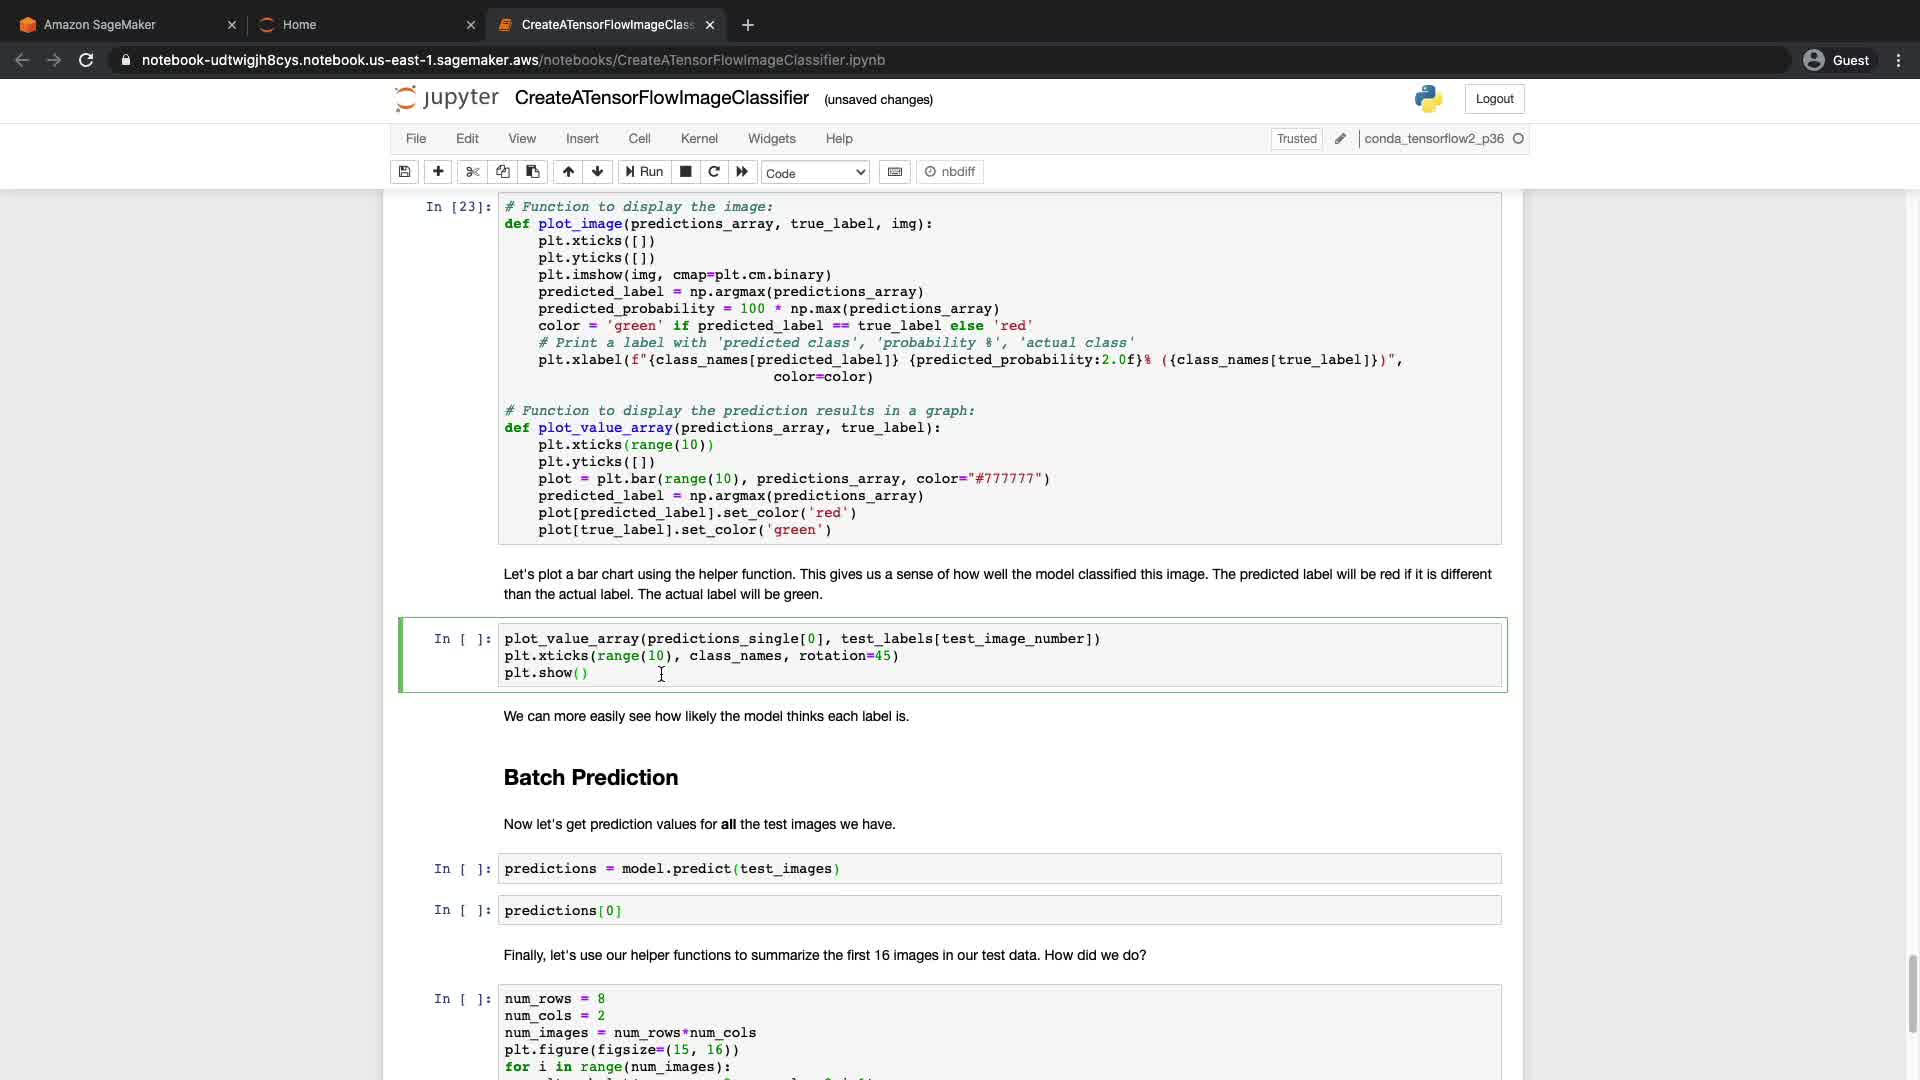Interrupt the kernel with stop icon

[x=685, y=172]
